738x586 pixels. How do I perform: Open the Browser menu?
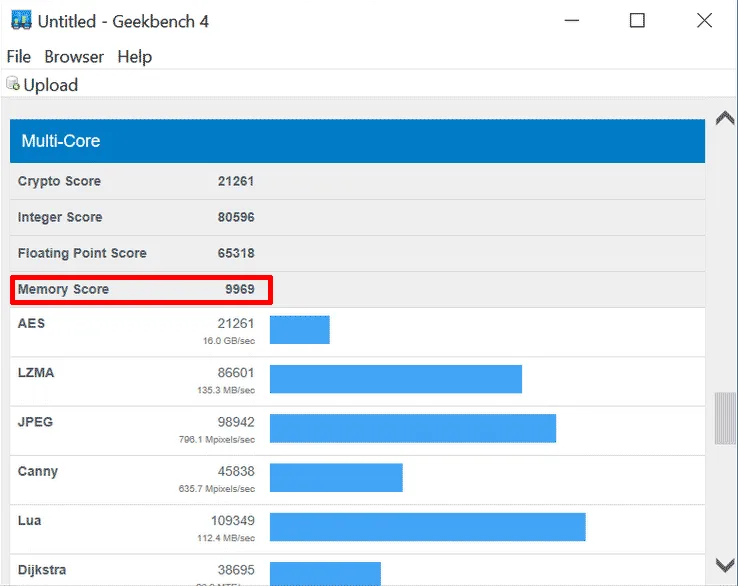(74, 57)
